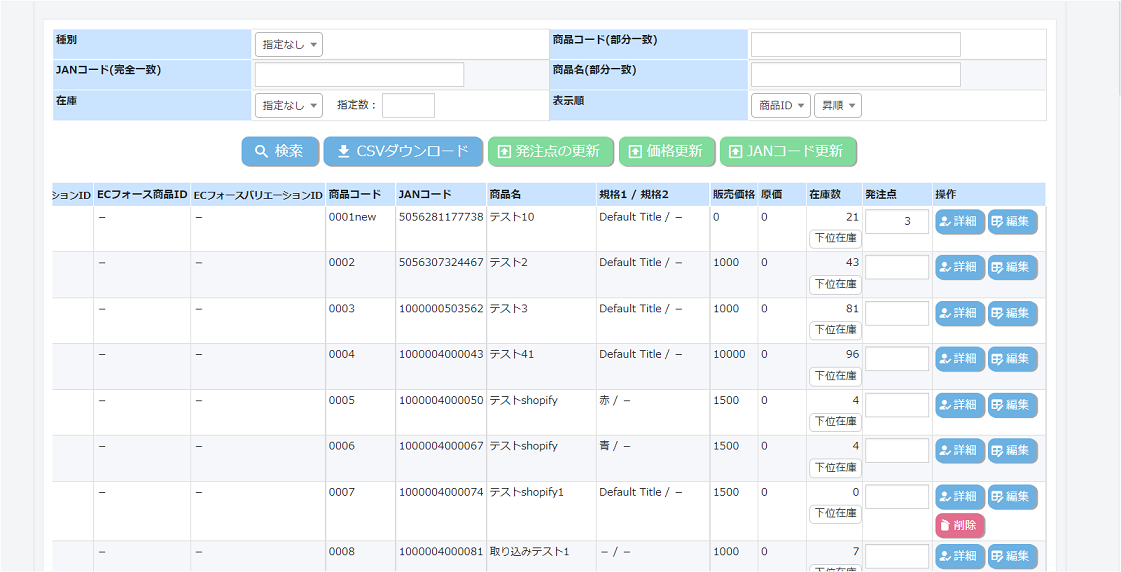Edit product 0007 with 編集

click(x=1012, y=497)
